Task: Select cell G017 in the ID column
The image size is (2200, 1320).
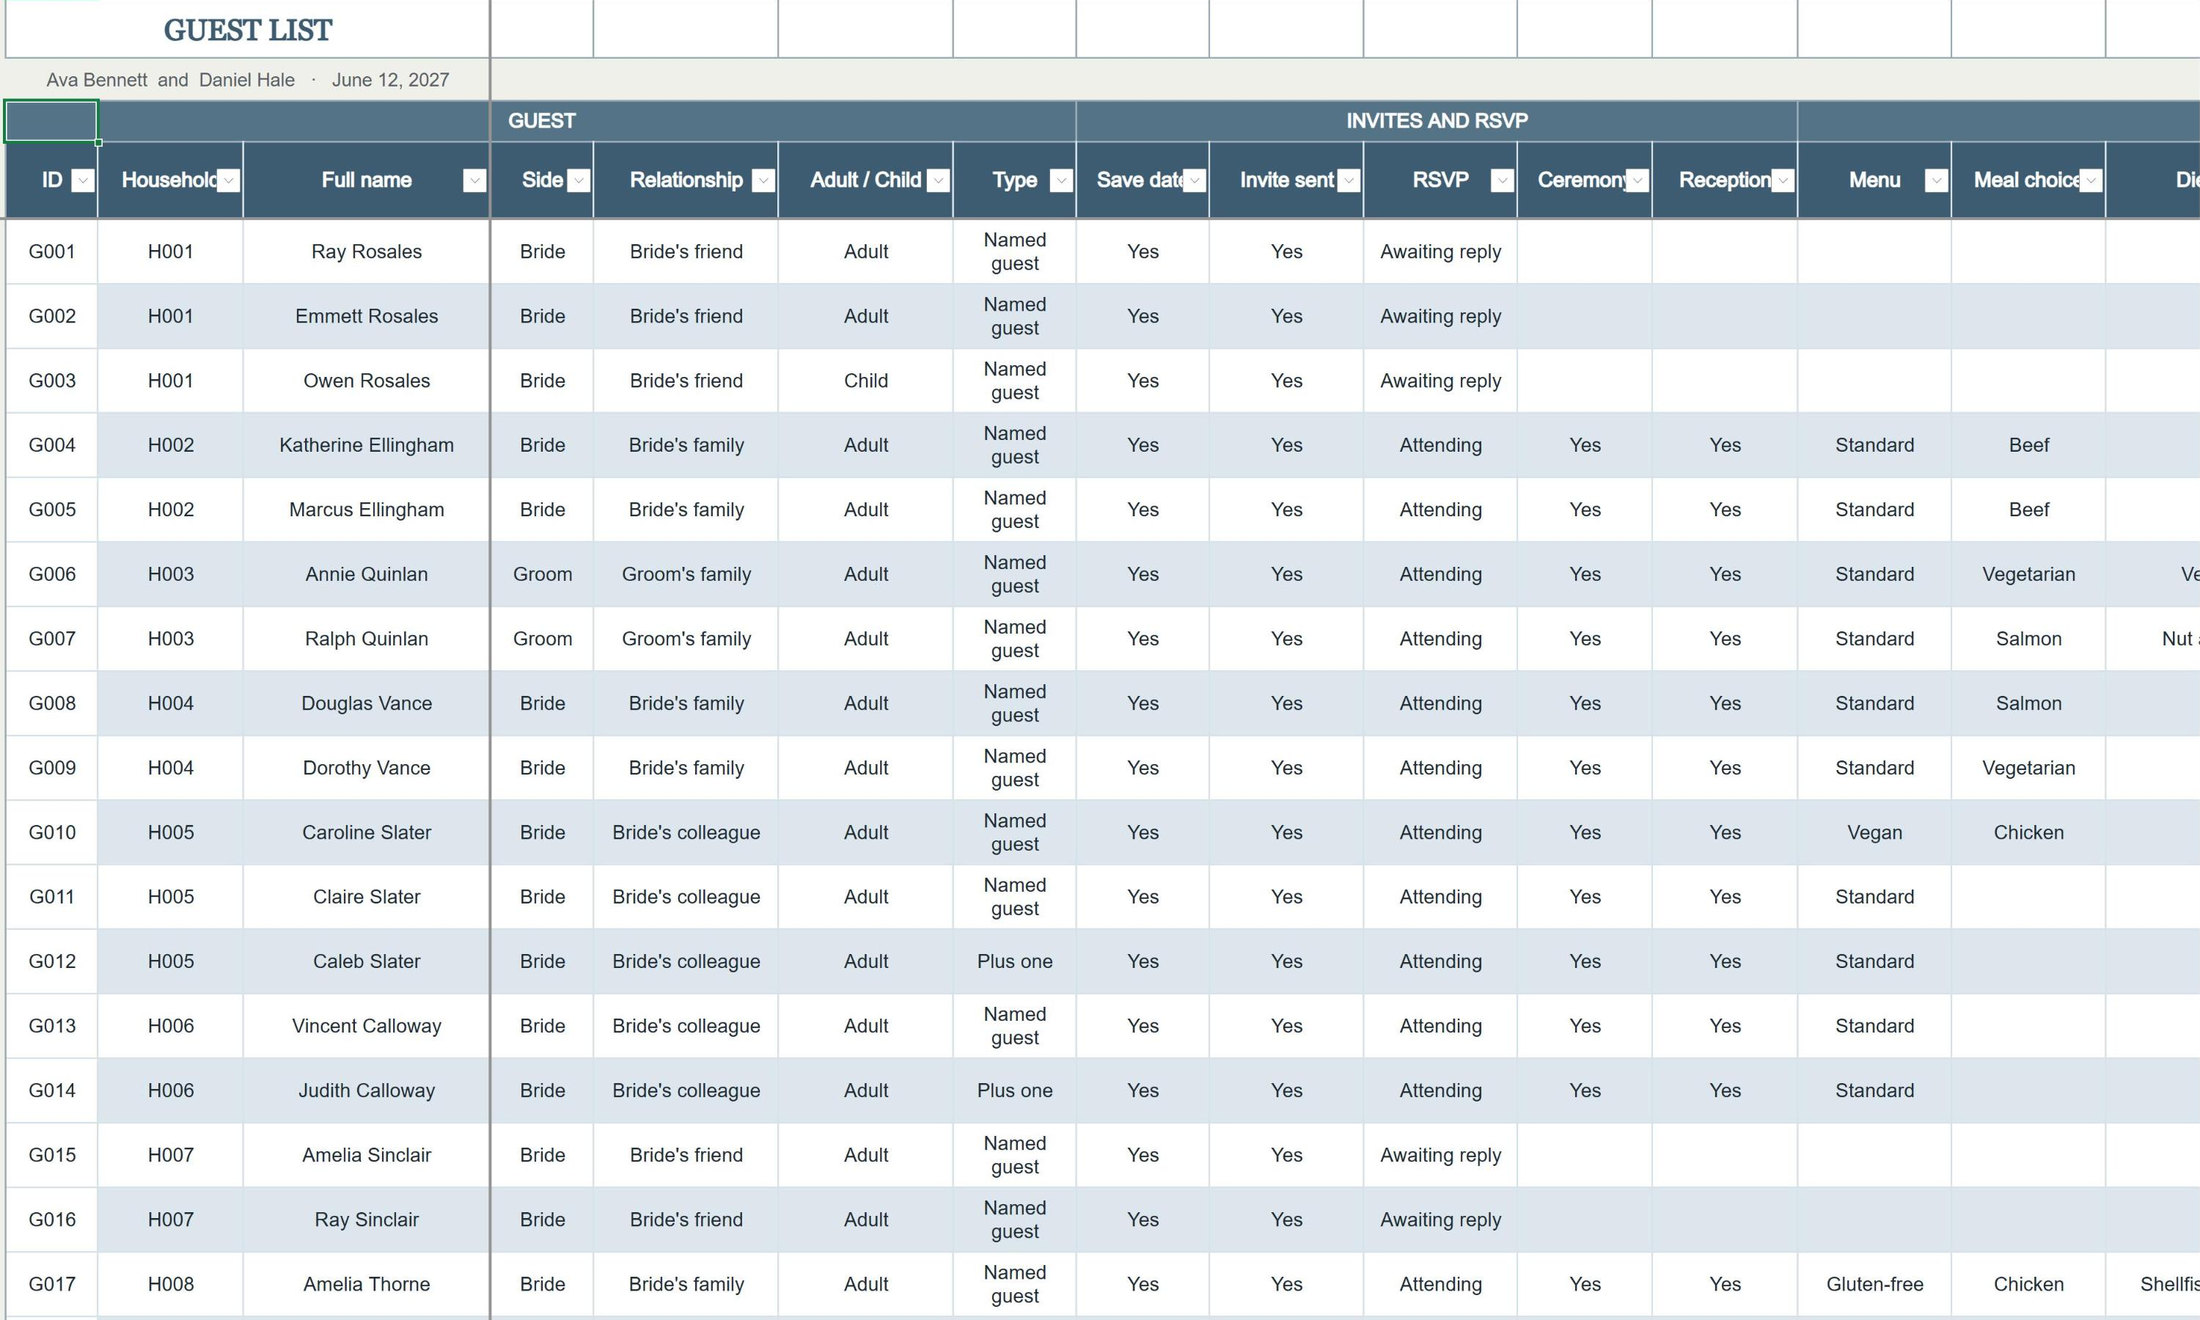Action: 52,1284
